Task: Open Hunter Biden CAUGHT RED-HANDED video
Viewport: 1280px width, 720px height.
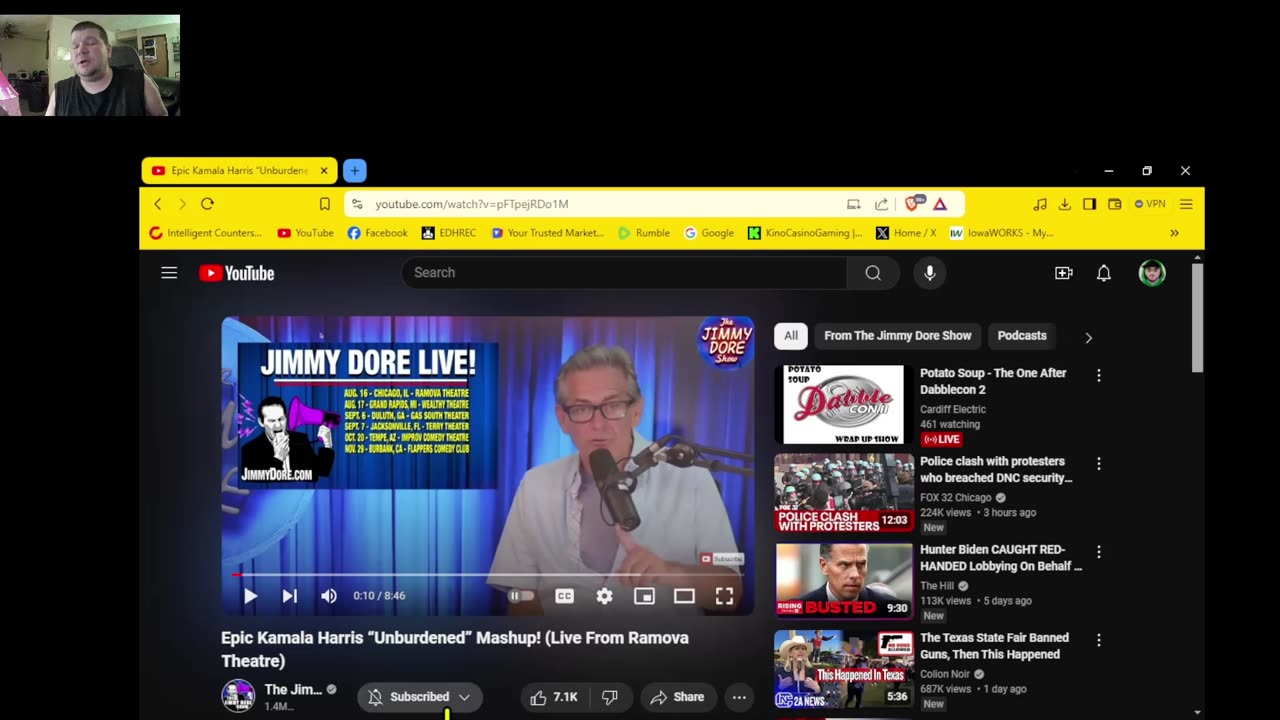Action: pos(1001,558)
